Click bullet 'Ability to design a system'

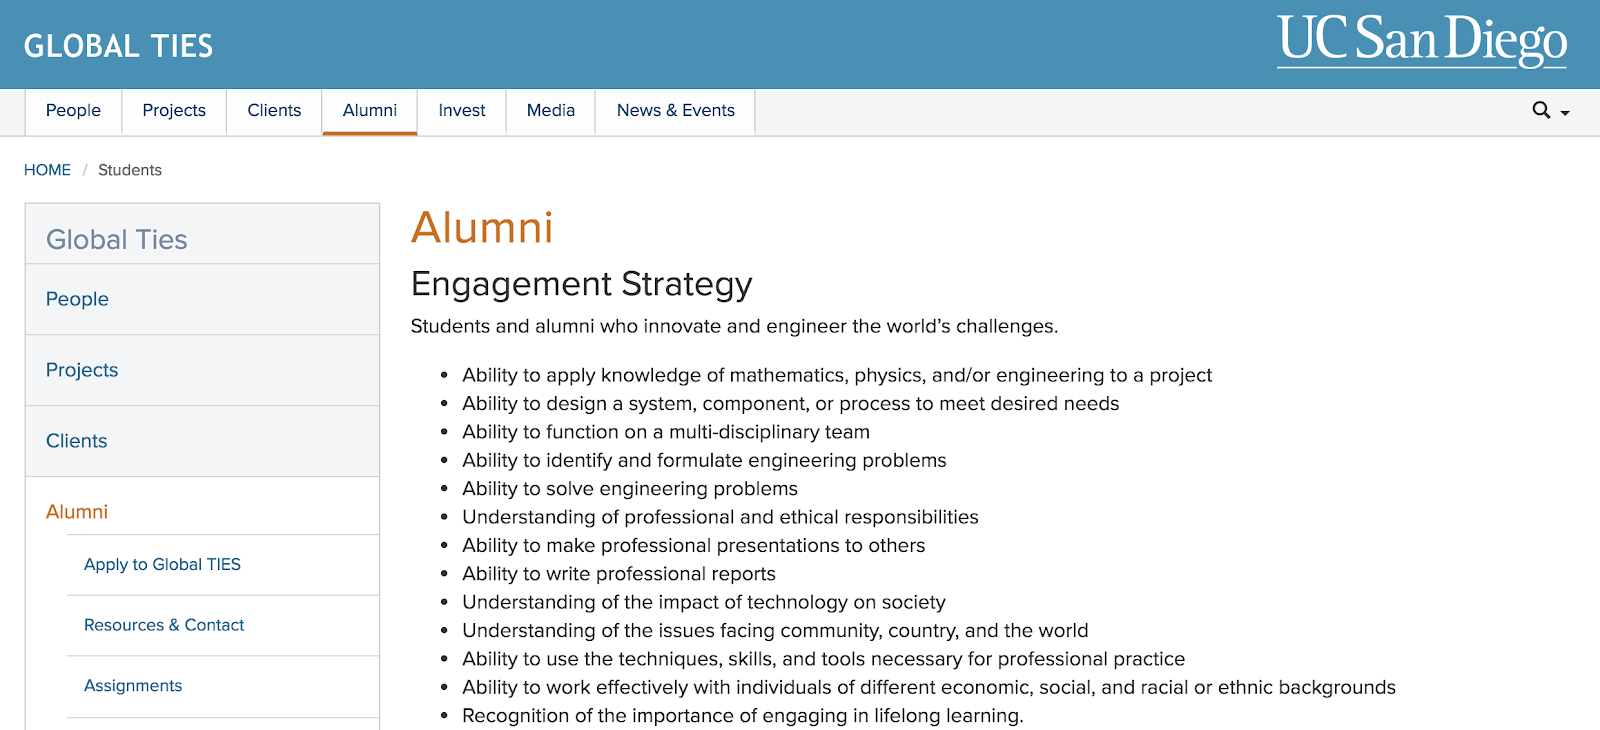790,404
